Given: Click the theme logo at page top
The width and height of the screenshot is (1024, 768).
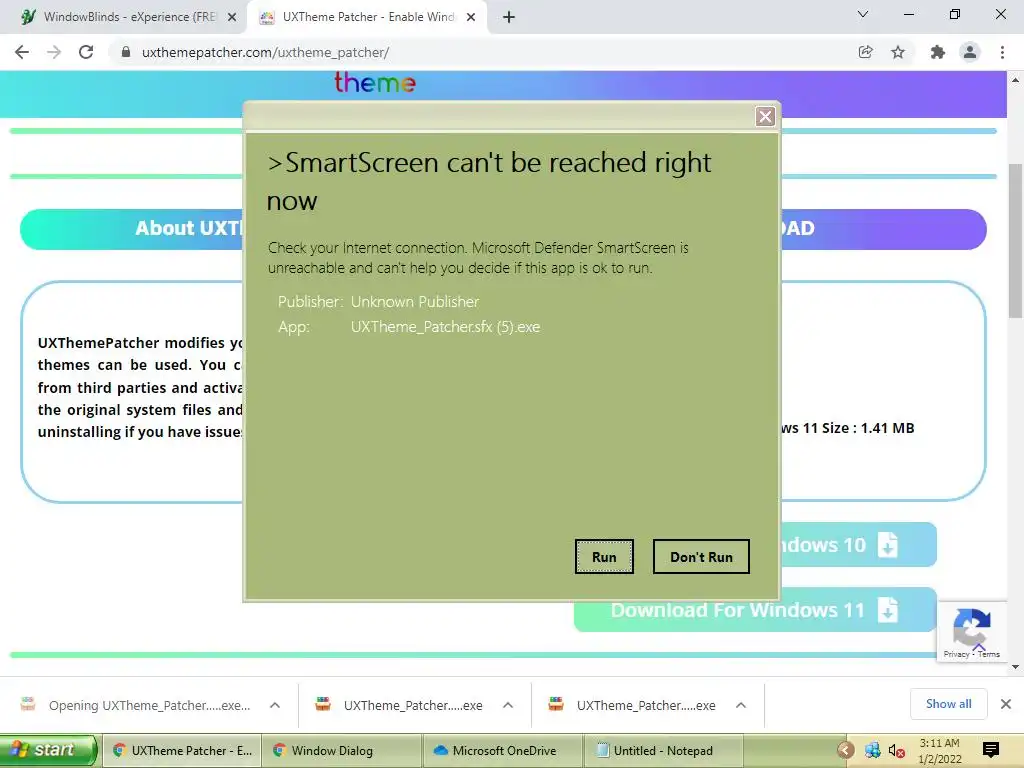Looking at the screenshot, I should pyautogui.click(x=375, y=83).
